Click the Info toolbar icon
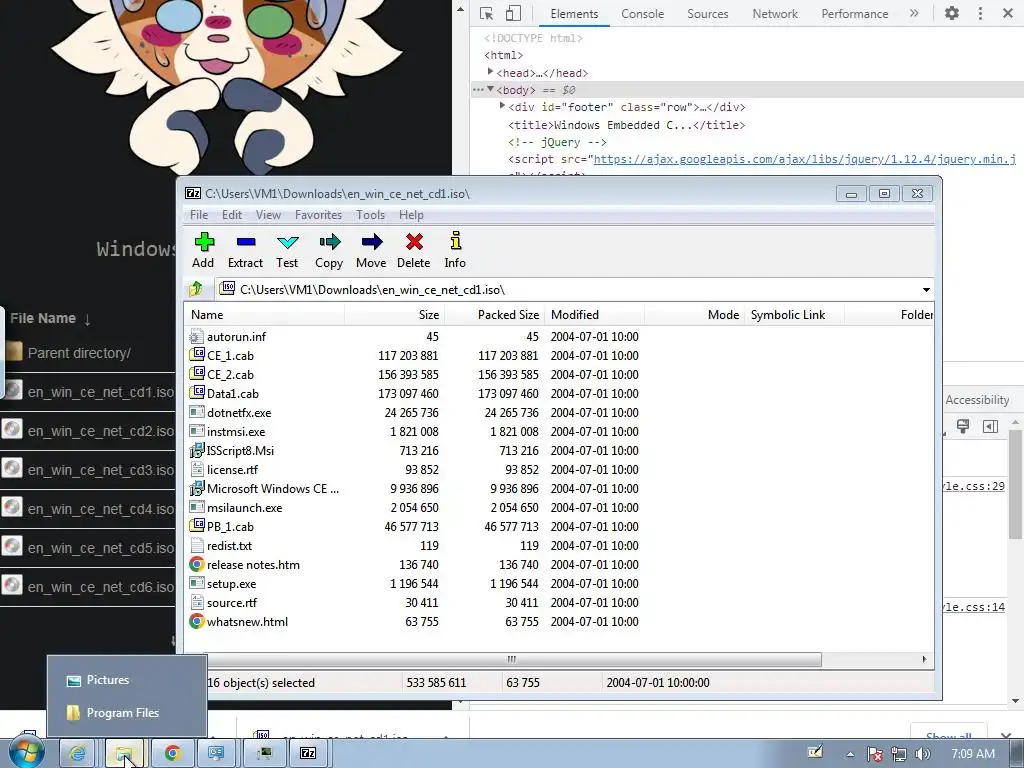The image size is (1024, 768). [455, 251]
